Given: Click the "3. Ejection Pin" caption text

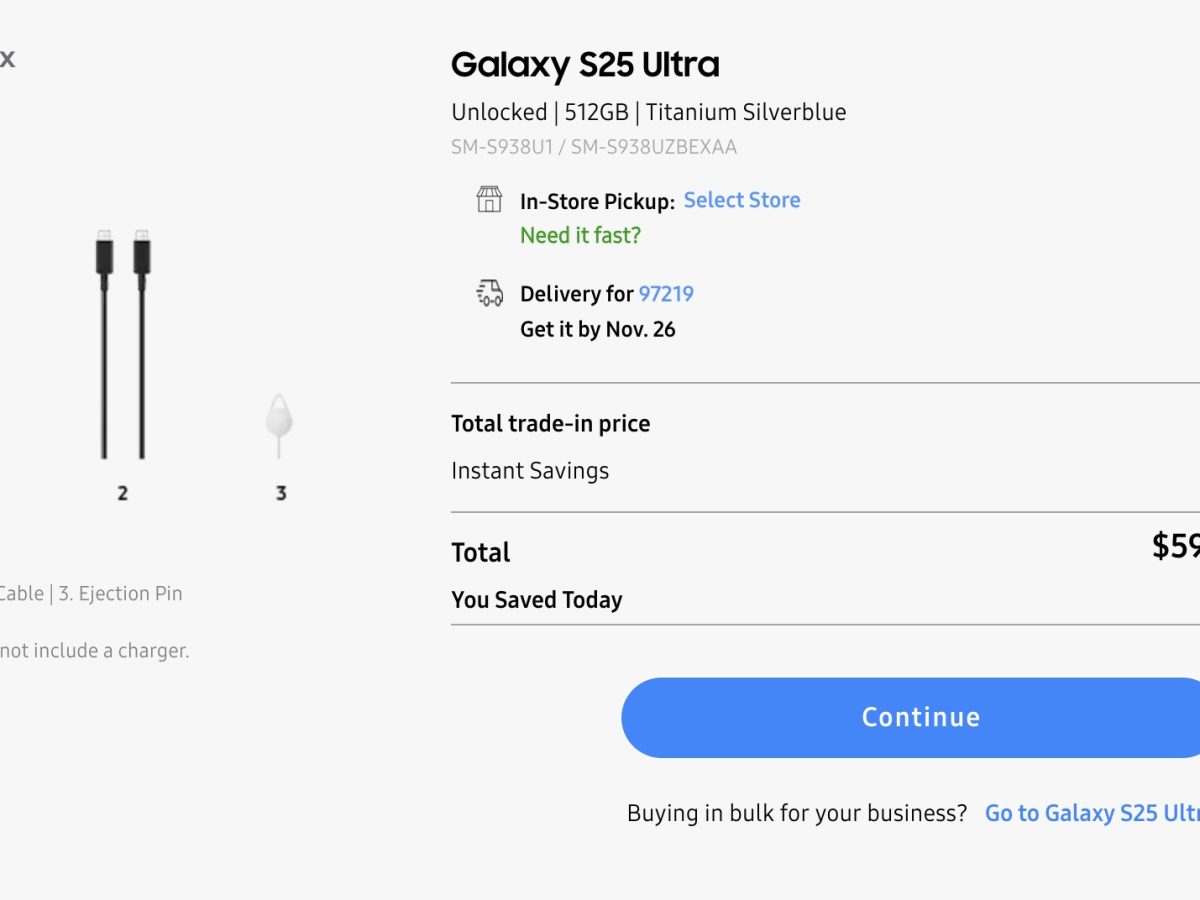Looking at the screenshot, I should coord(120,594).
